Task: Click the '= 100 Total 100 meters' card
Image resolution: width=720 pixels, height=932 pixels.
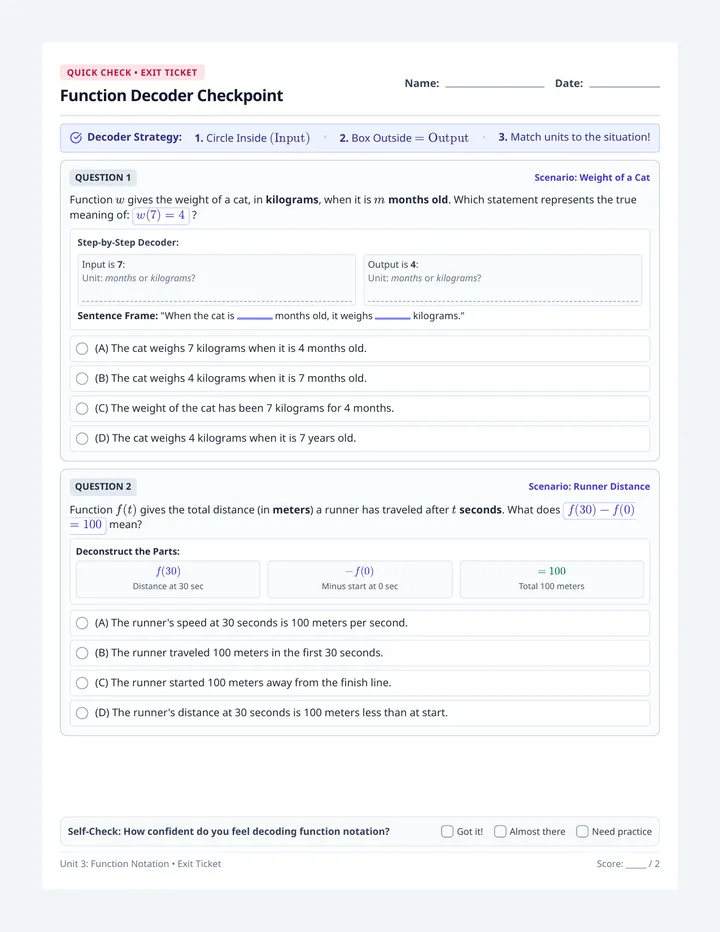Action: tap(552, 579)
